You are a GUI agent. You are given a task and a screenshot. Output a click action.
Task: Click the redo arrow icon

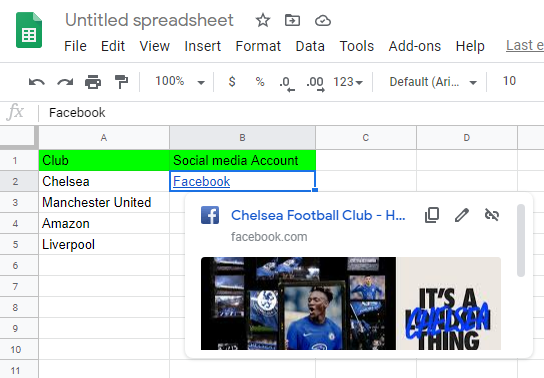(65, 82)
